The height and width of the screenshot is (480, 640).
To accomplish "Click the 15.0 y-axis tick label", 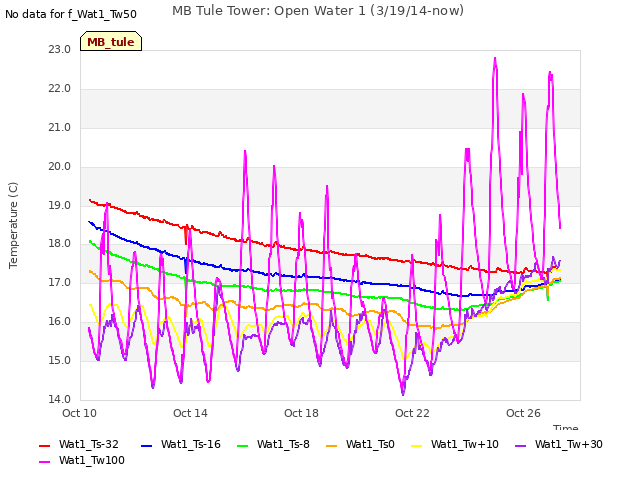I will 60,360.
